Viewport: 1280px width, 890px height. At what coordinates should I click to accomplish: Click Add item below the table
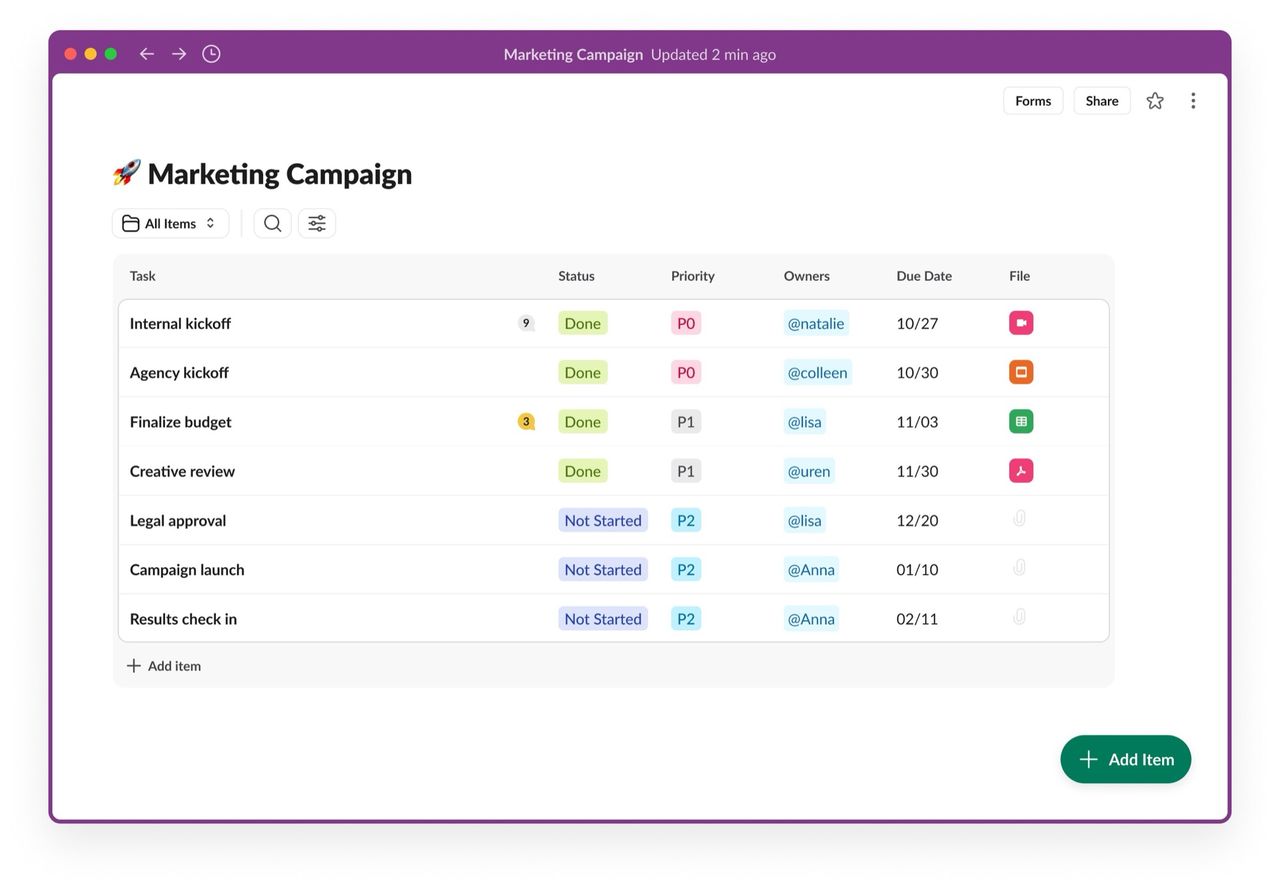point(164,666)
